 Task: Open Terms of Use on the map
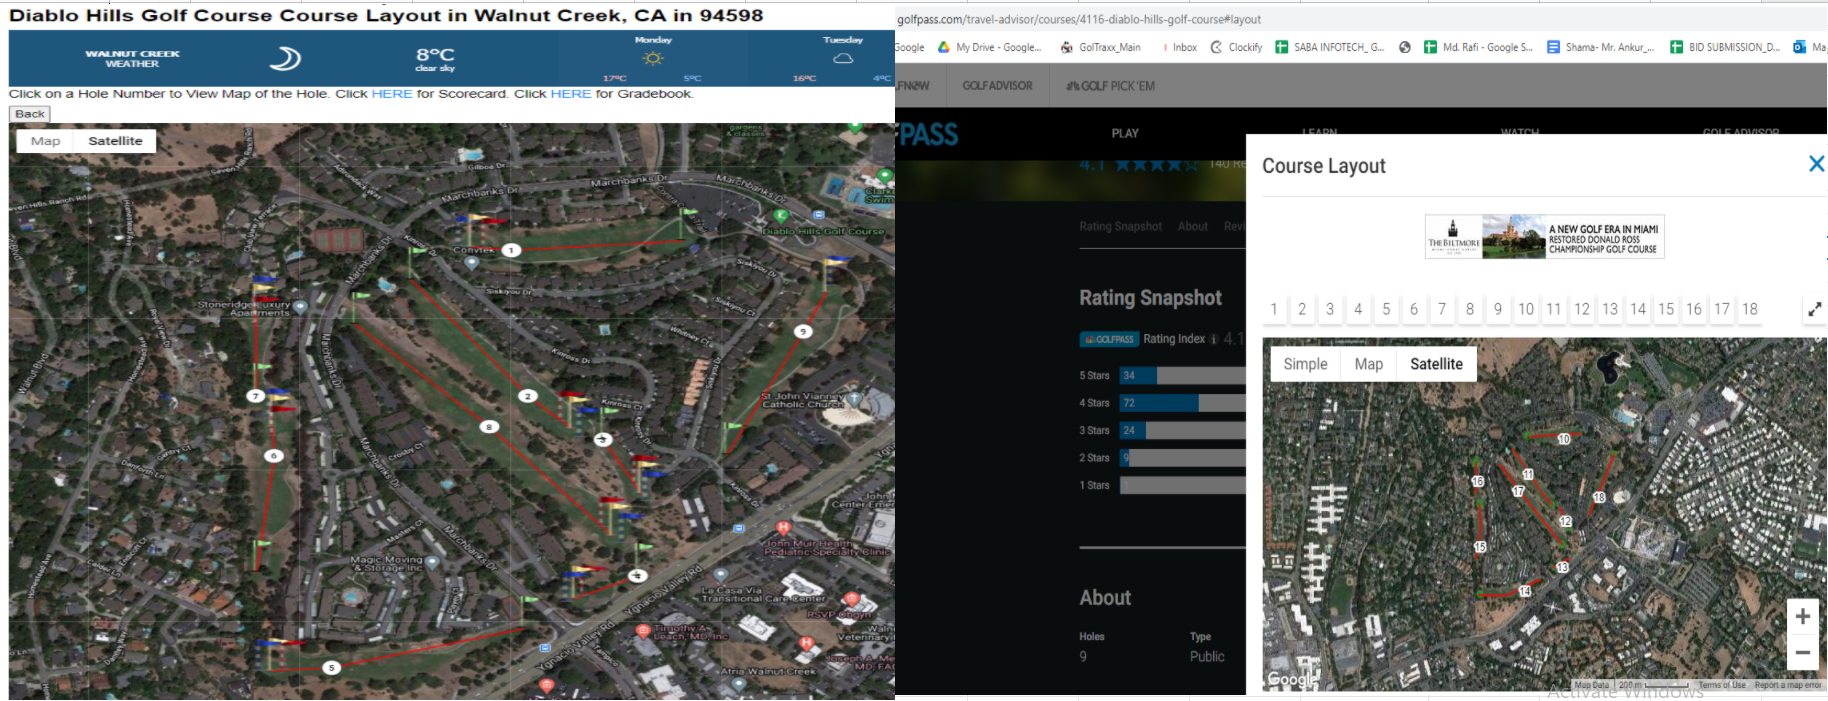[1722, 685]
